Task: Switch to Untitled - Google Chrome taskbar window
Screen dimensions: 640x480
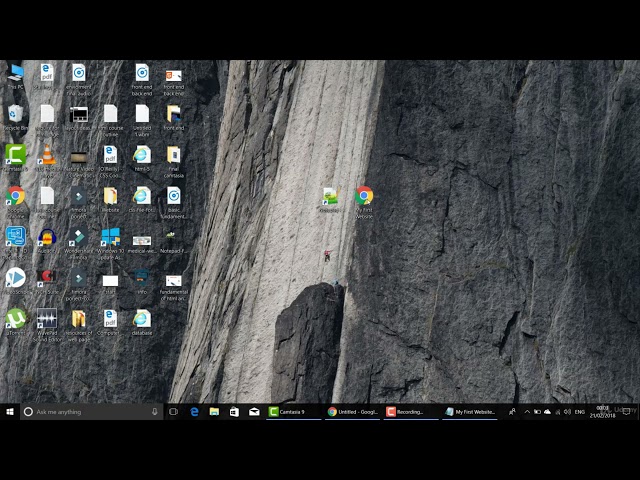Action: coord(353,412)
